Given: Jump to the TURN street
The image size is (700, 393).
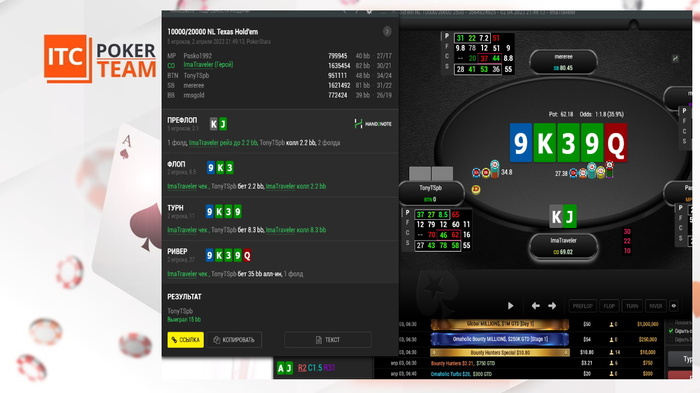Looking at the screenshot, I should pyautogui.click(x=632, y=306).
